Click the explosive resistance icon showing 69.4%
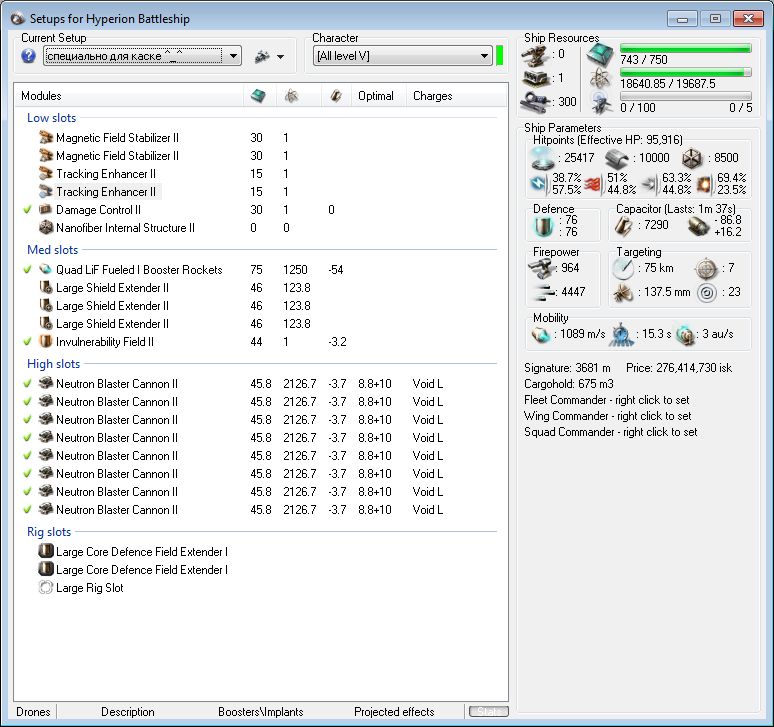774x727 pixels. tap(705, 184)
